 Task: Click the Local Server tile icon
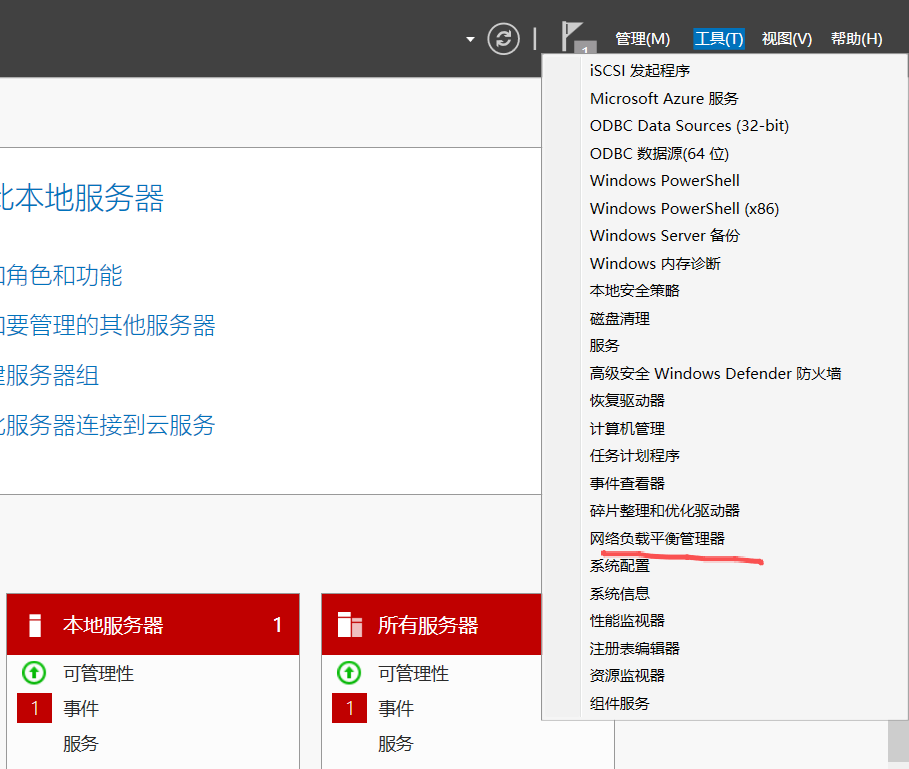pyautogui.click(x=35, y=626)
